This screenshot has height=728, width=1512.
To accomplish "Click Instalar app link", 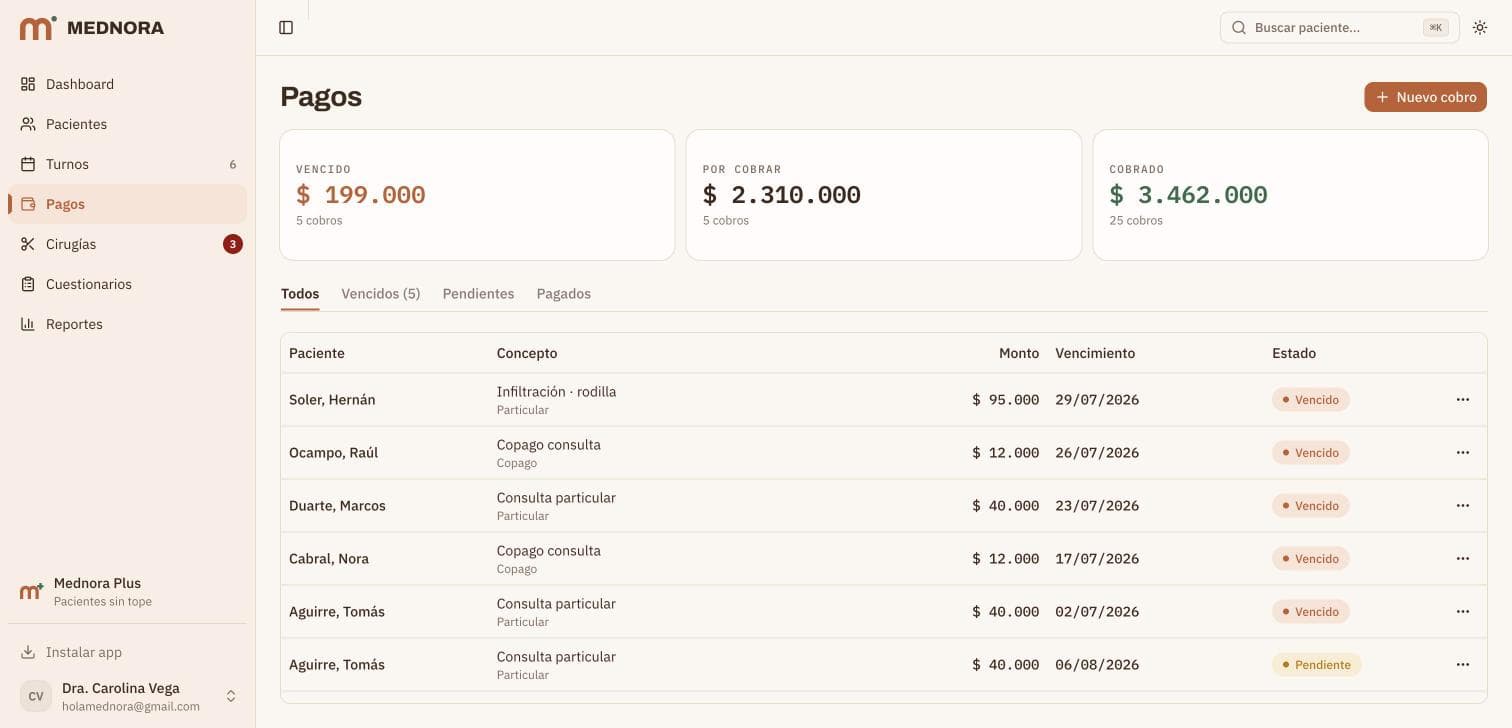I will tap(127, 652).
